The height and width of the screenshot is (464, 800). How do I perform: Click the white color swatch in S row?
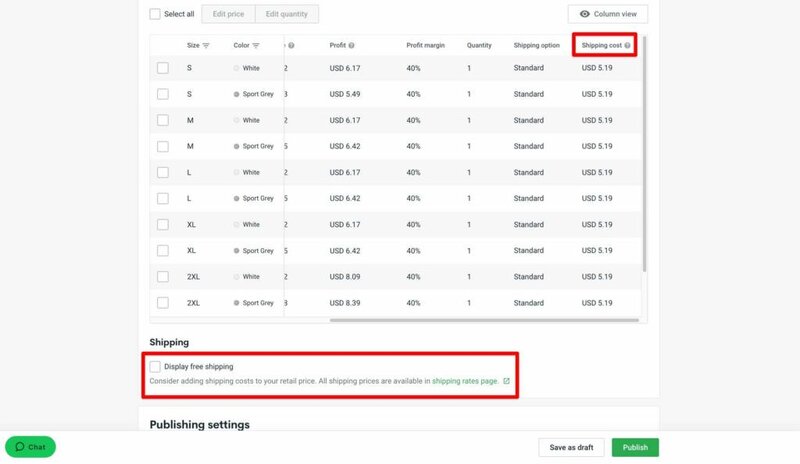(x=236, y=68)
